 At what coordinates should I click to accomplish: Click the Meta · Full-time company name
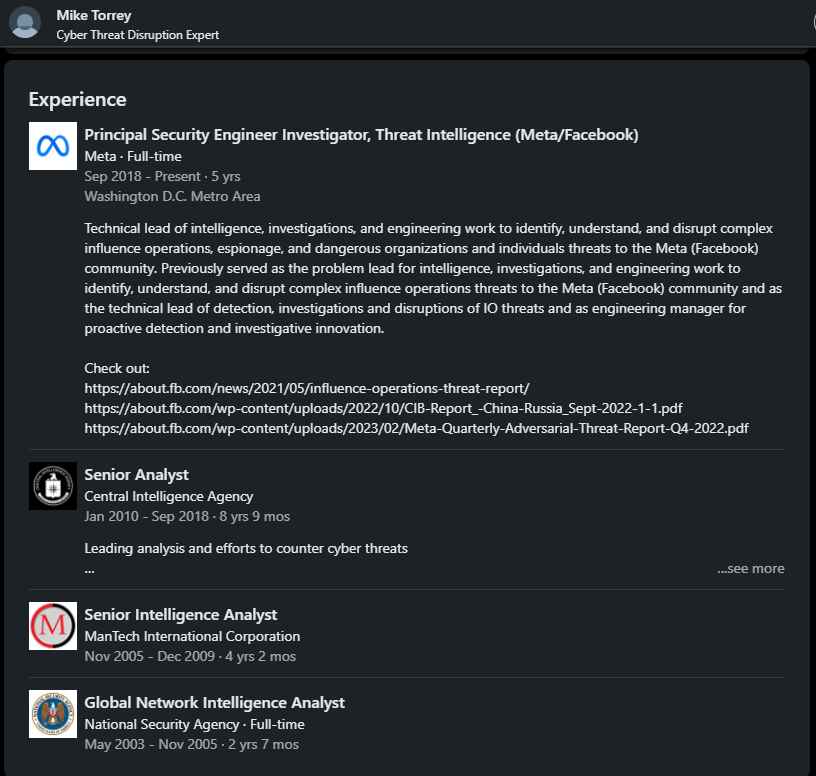(x=133, y=156)
